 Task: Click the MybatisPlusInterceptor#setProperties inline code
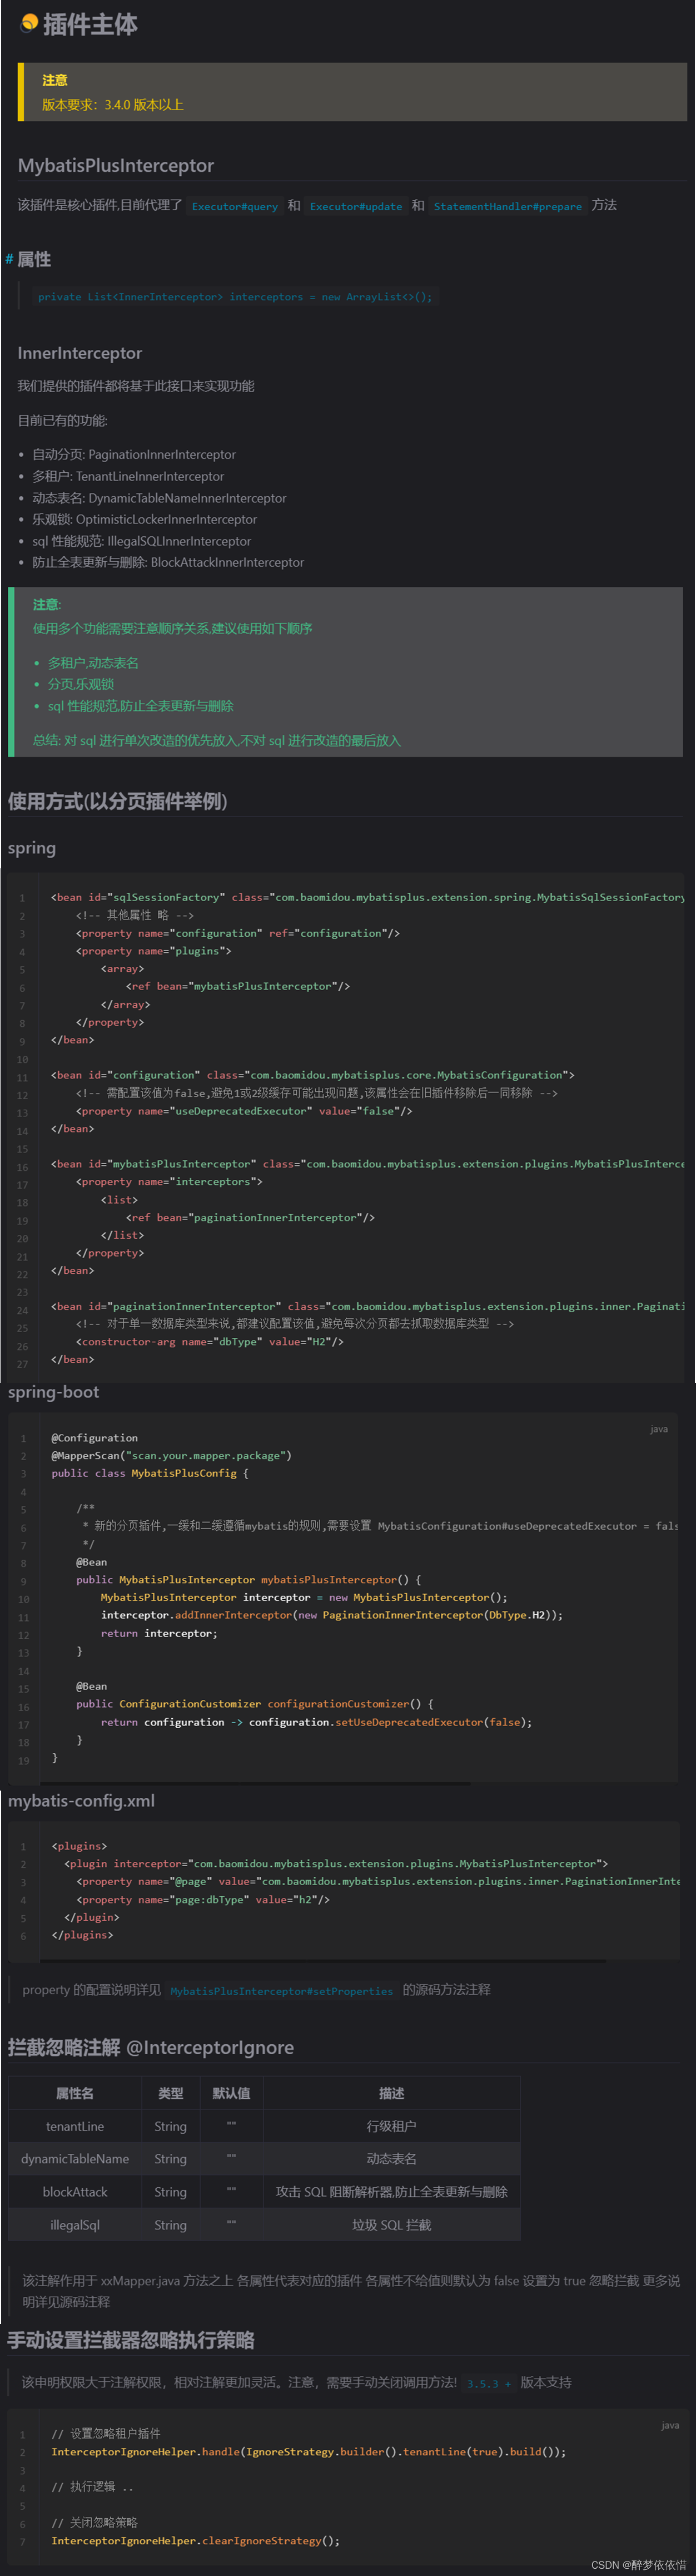click(x=282, y=1991)
